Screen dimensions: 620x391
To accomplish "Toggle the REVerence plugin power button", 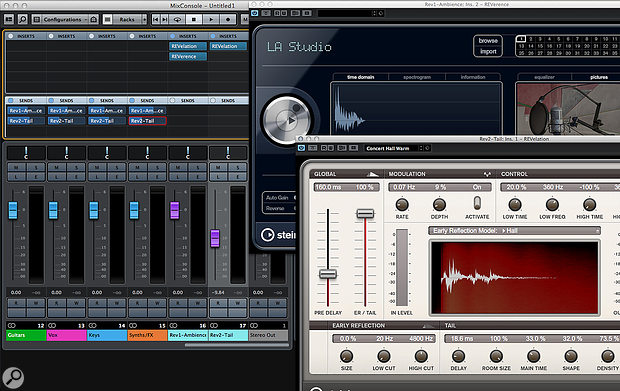I will pos(255,13).
